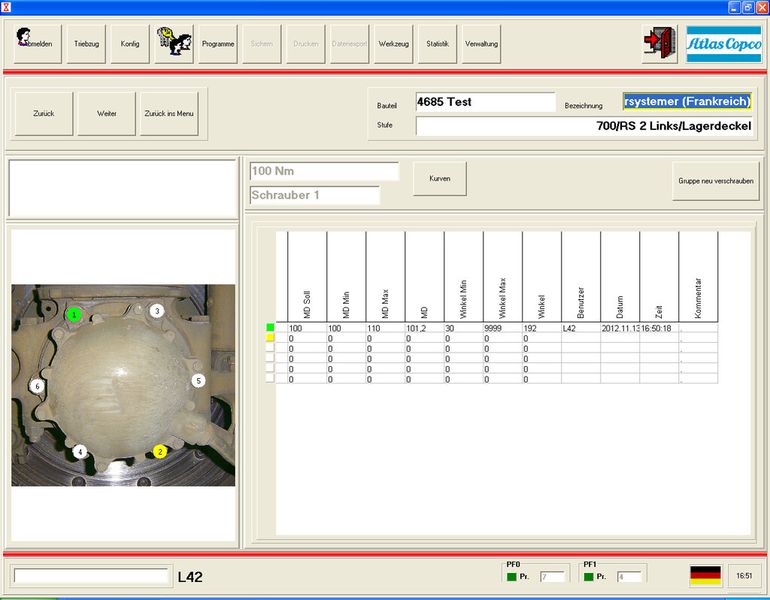Select bolt marker 4 on image
This screenshot has height=600, width=770.
point(80,452)
